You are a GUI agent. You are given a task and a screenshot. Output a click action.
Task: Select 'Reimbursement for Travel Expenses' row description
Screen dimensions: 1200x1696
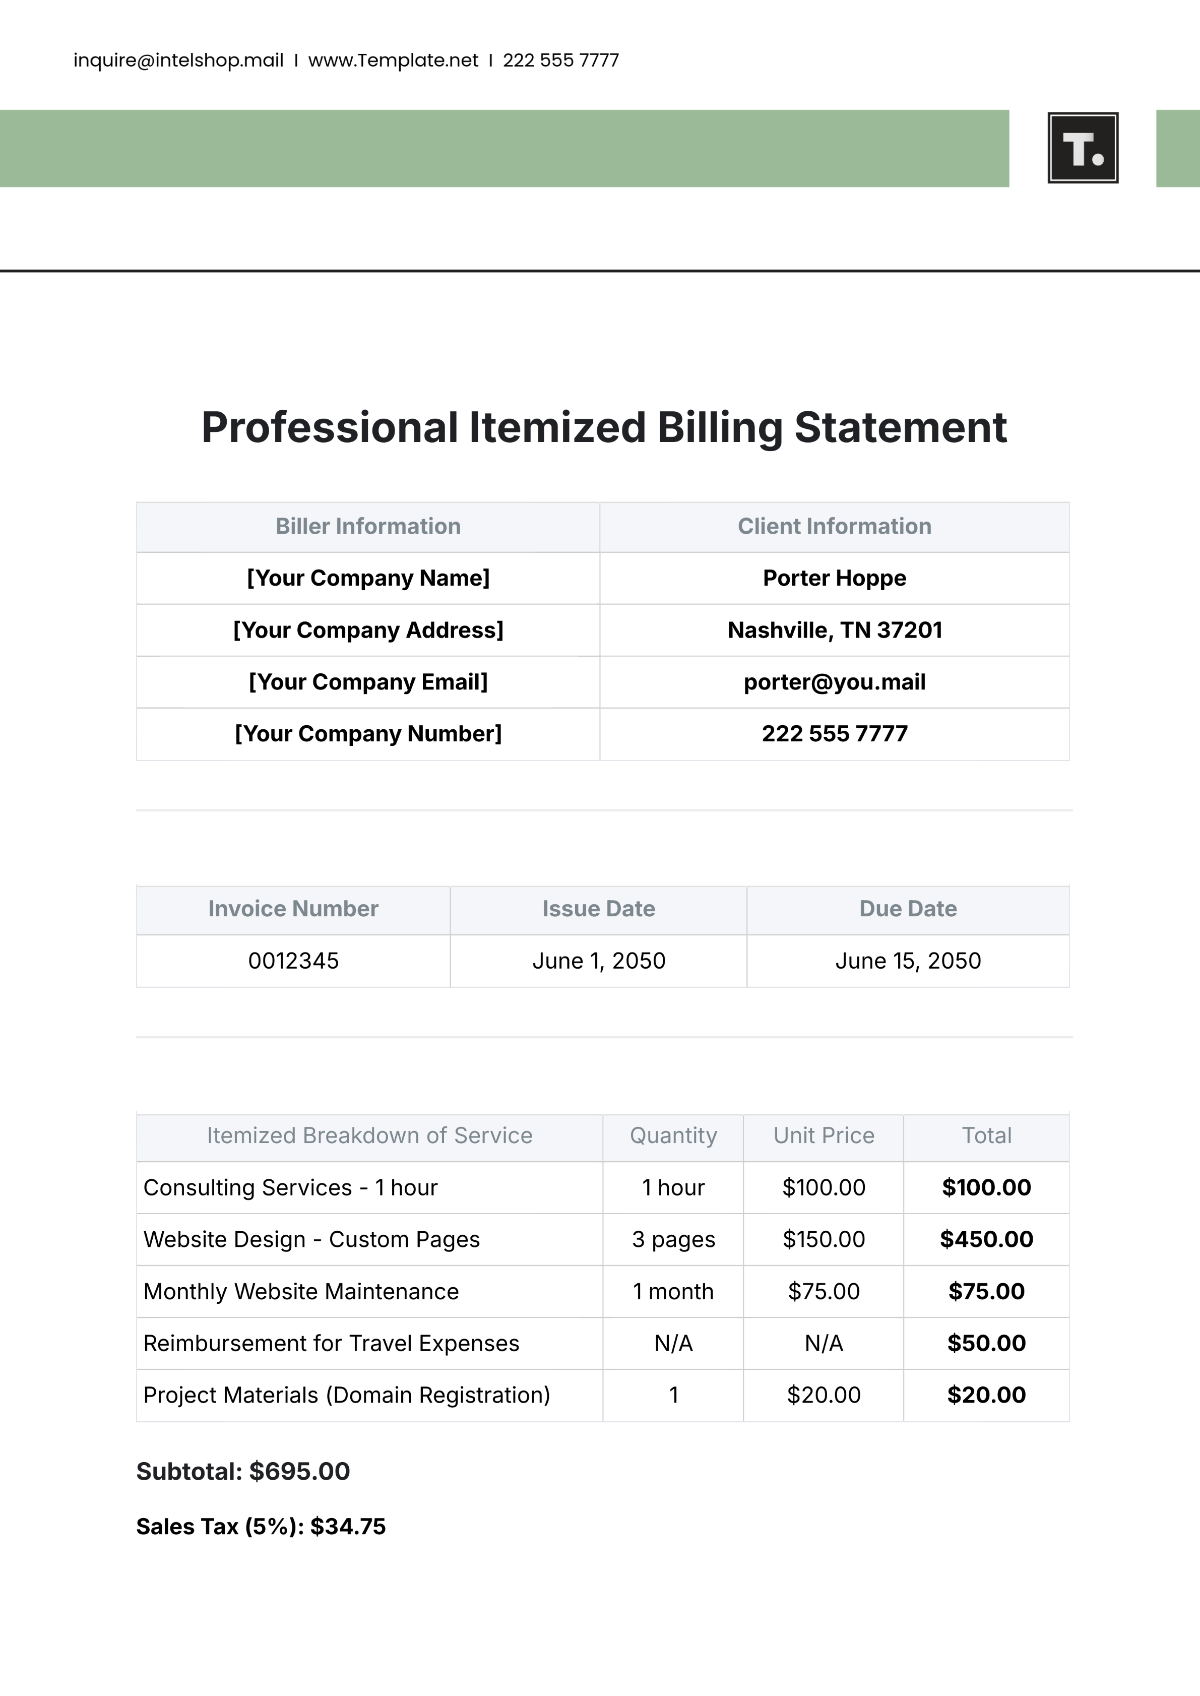point(331,1344)
